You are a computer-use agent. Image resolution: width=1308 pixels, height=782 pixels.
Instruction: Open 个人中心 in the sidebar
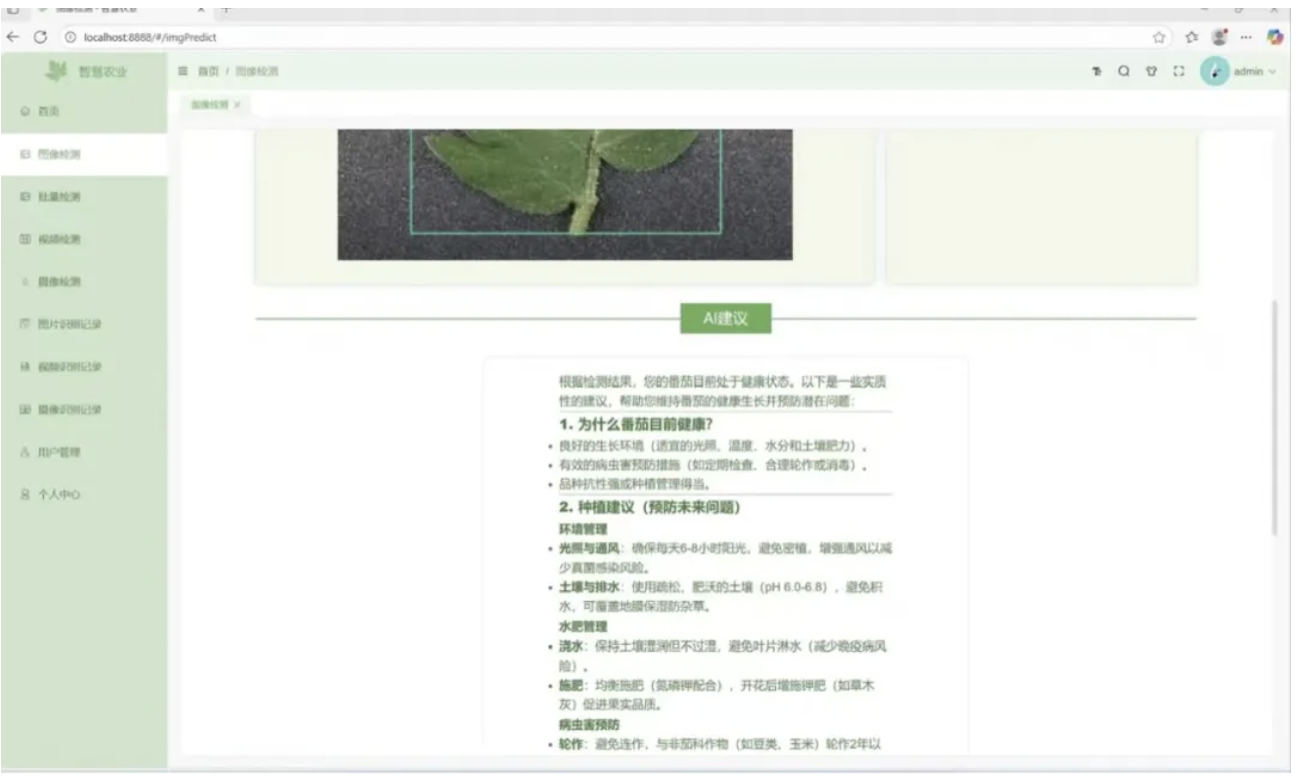(84, 494)
